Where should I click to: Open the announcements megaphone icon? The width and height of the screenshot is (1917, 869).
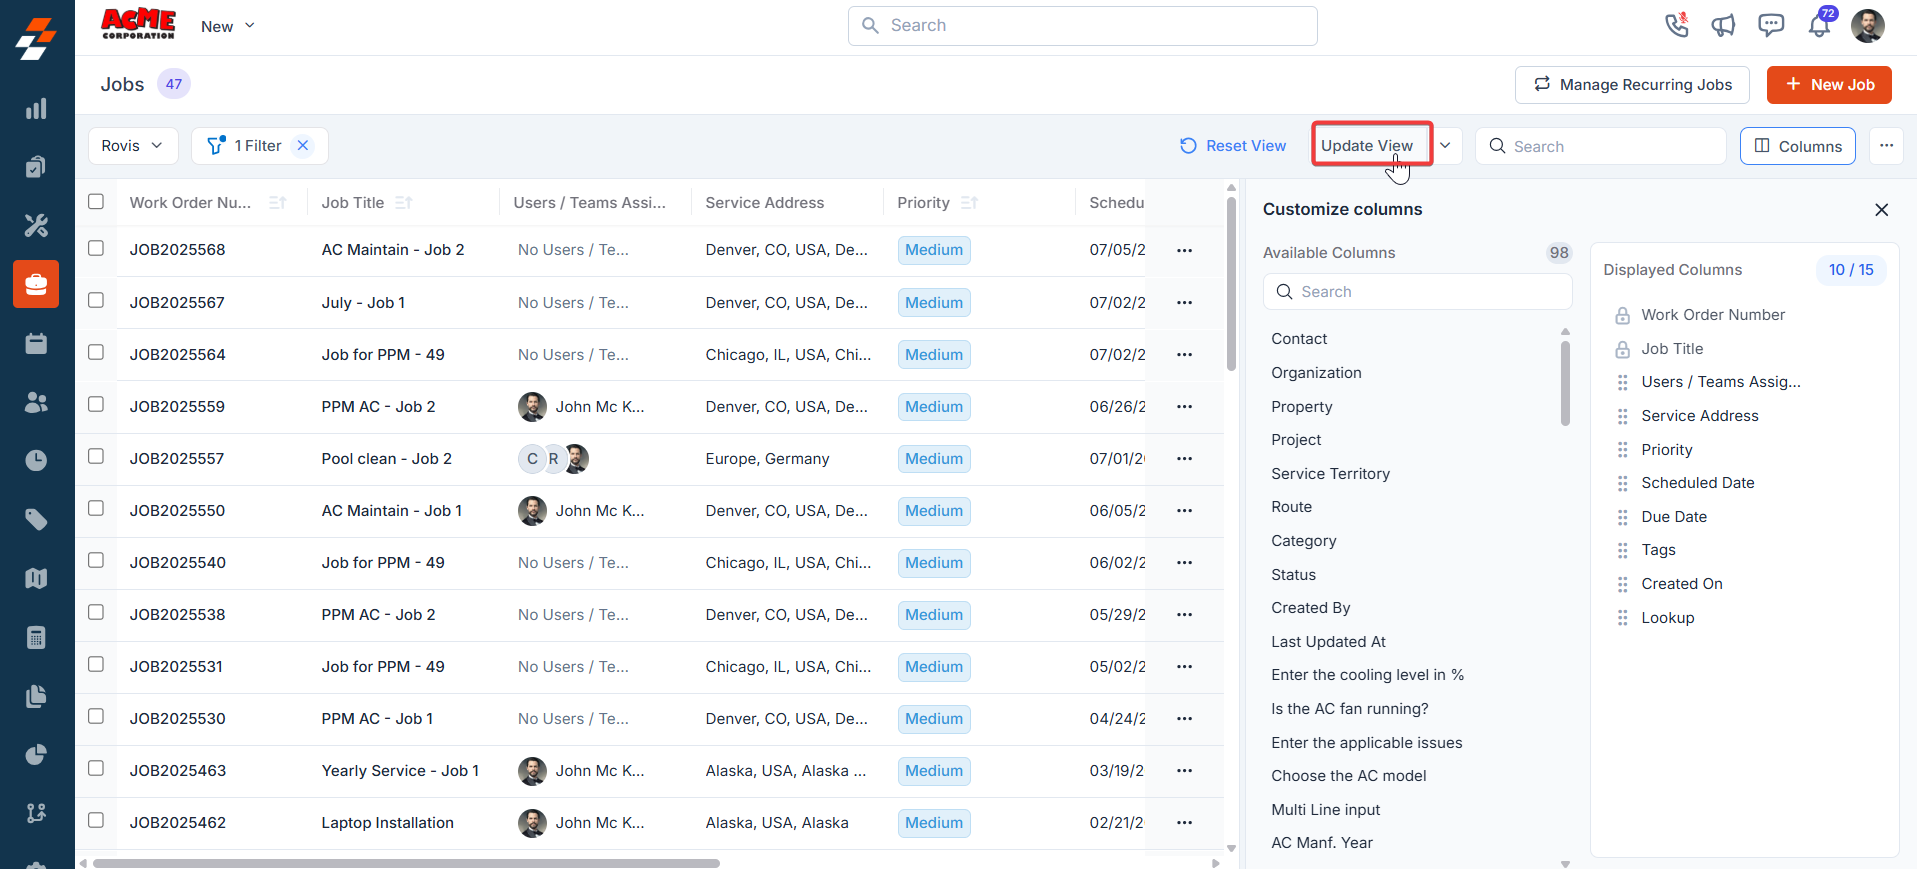1723,25
